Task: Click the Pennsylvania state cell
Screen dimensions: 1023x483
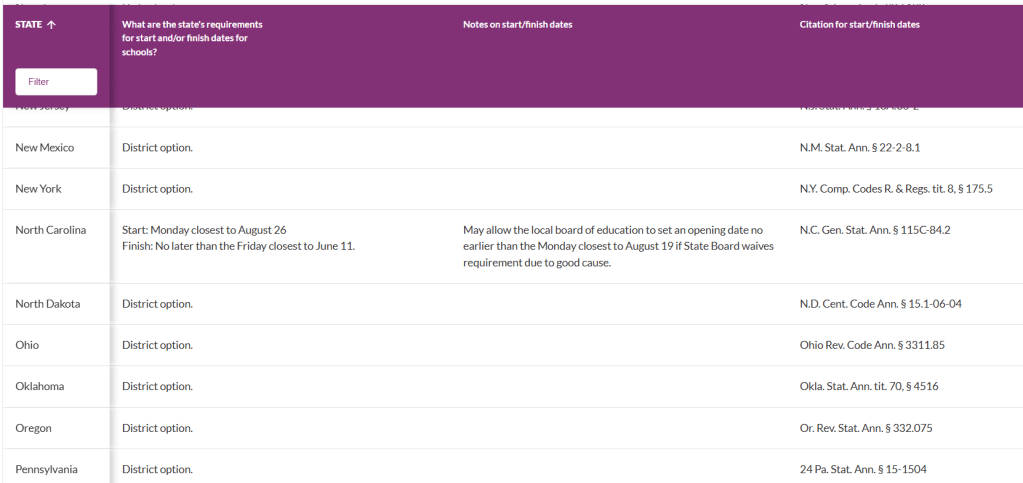Action: click(x=46, y=469)
